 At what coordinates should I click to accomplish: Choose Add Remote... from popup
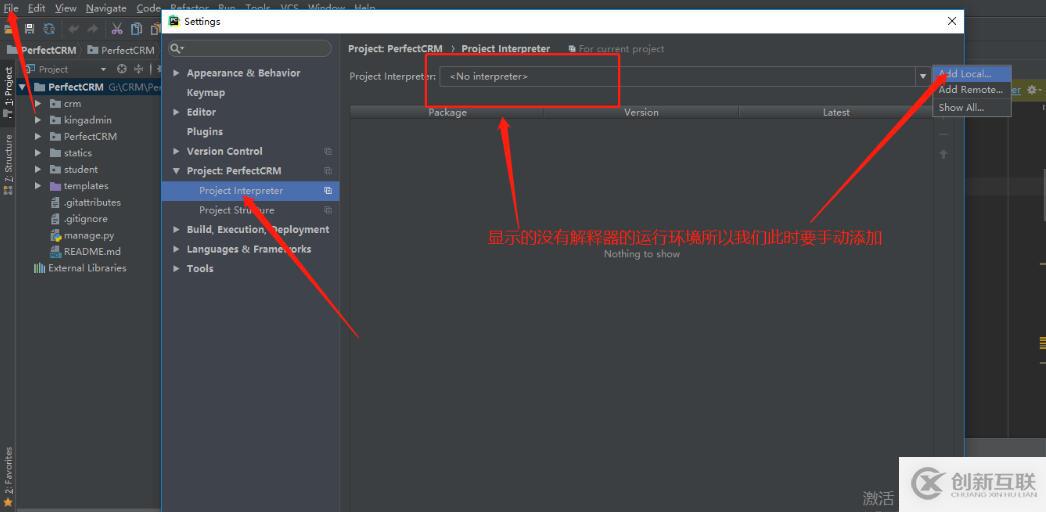click(x=972, y=90)
